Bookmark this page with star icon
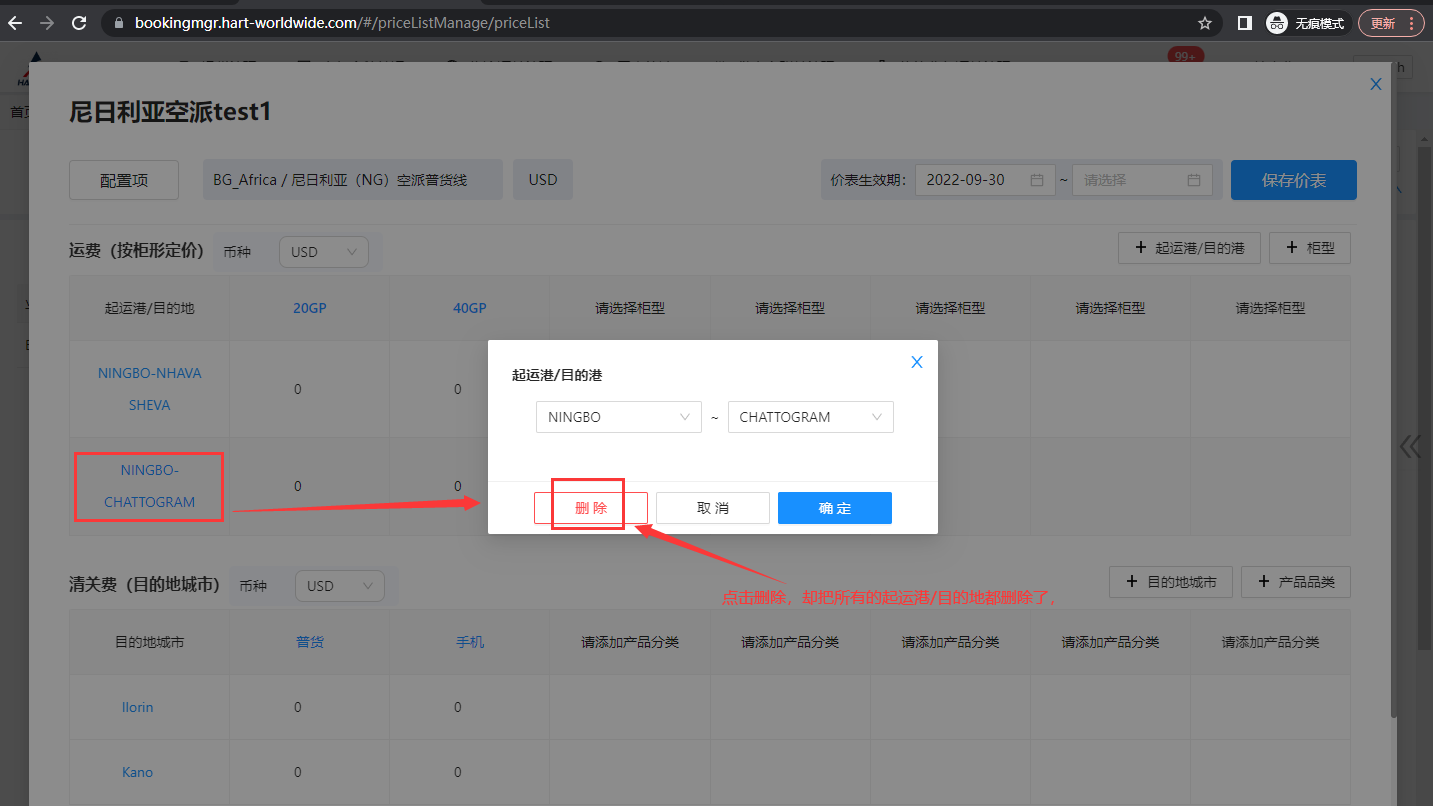The height and width of the screenshot is (806, 1433). pos(1205,23)
